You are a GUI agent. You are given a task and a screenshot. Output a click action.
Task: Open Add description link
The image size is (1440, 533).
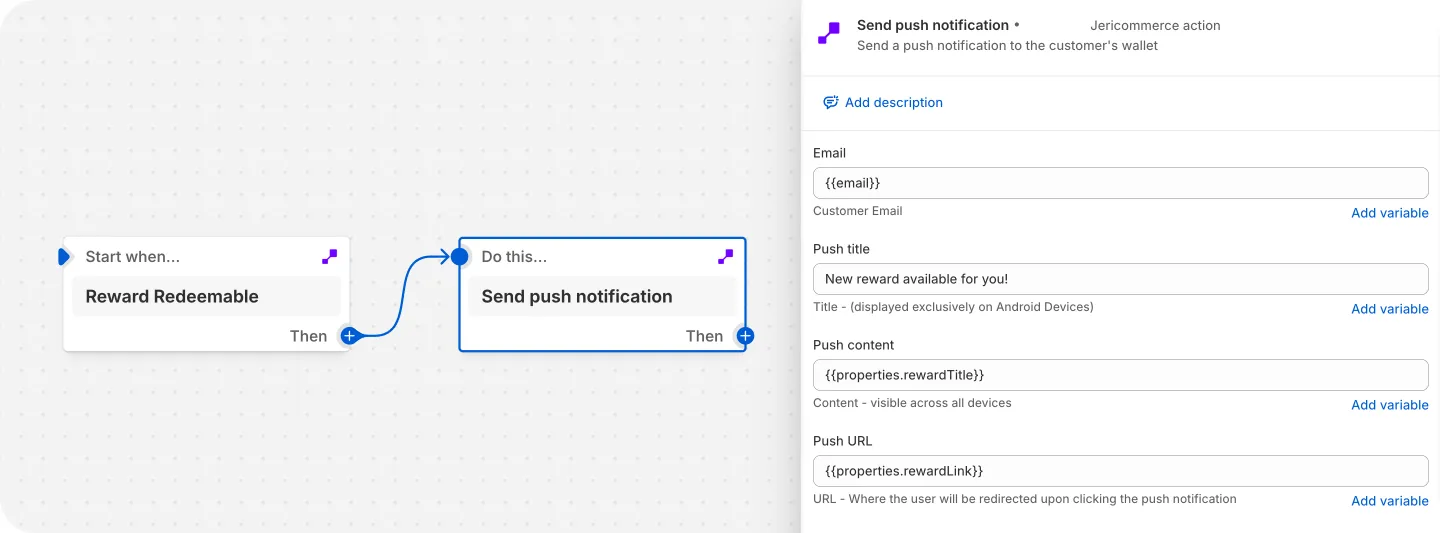(893, 102)
